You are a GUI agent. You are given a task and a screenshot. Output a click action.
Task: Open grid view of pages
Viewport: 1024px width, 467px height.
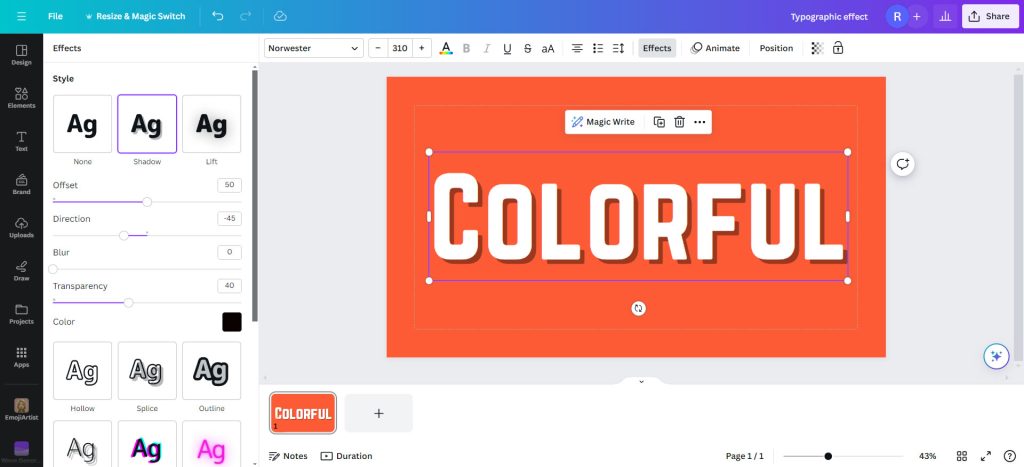click(x=961, y=456)
